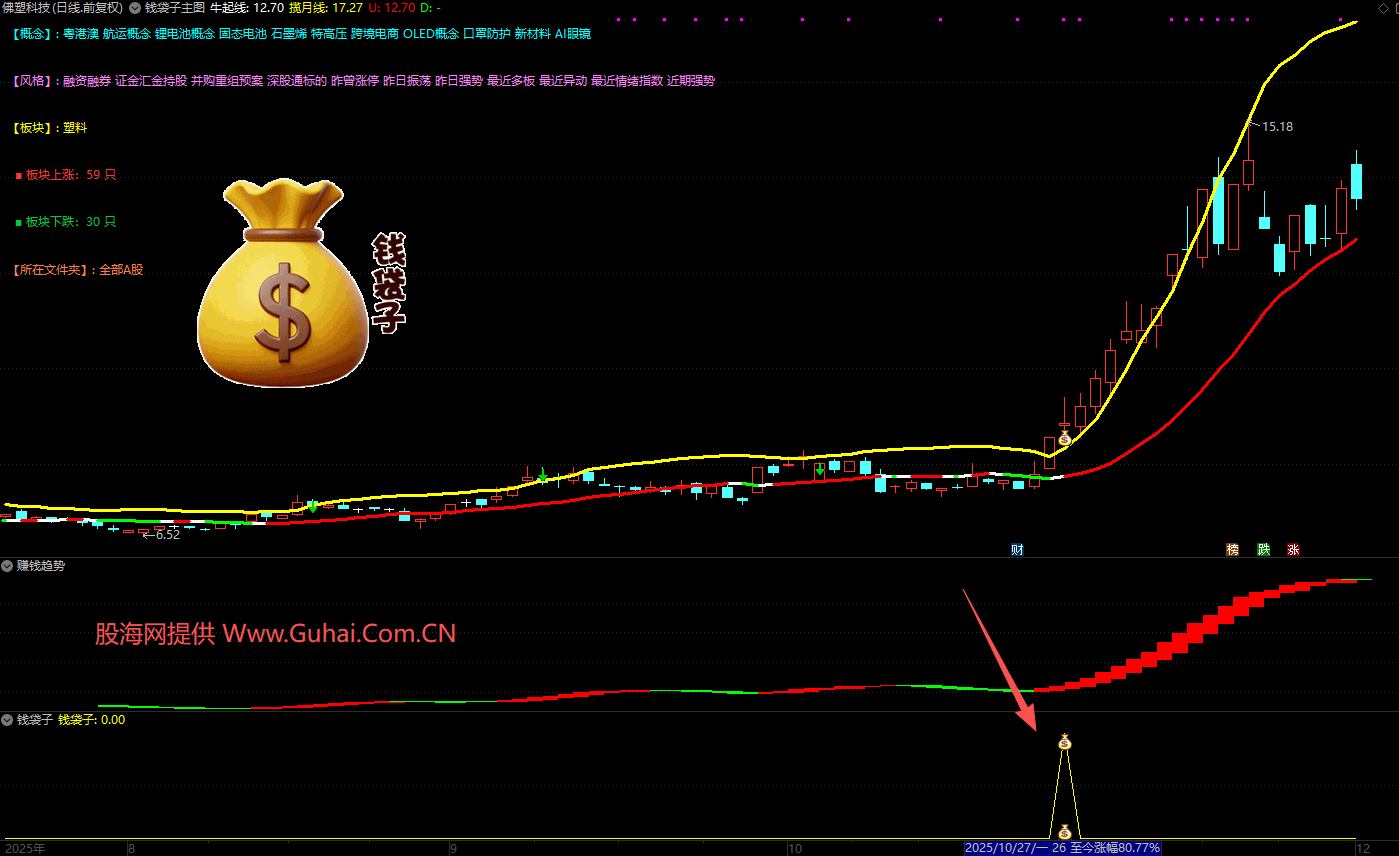
Task: Click month 9 on the time axis
Action: click(453, 848)
